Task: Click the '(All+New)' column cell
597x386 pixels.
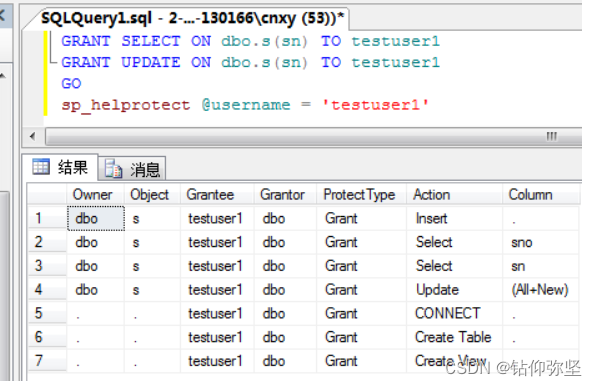Action: pos(541,290)
